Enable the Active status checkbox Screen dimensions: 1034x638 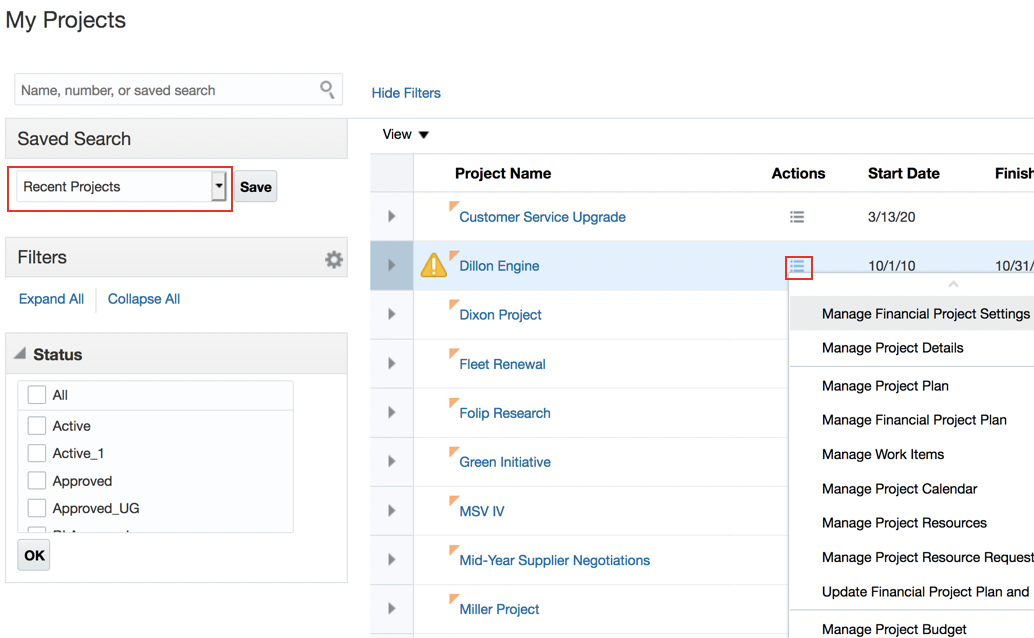[37, 426]
